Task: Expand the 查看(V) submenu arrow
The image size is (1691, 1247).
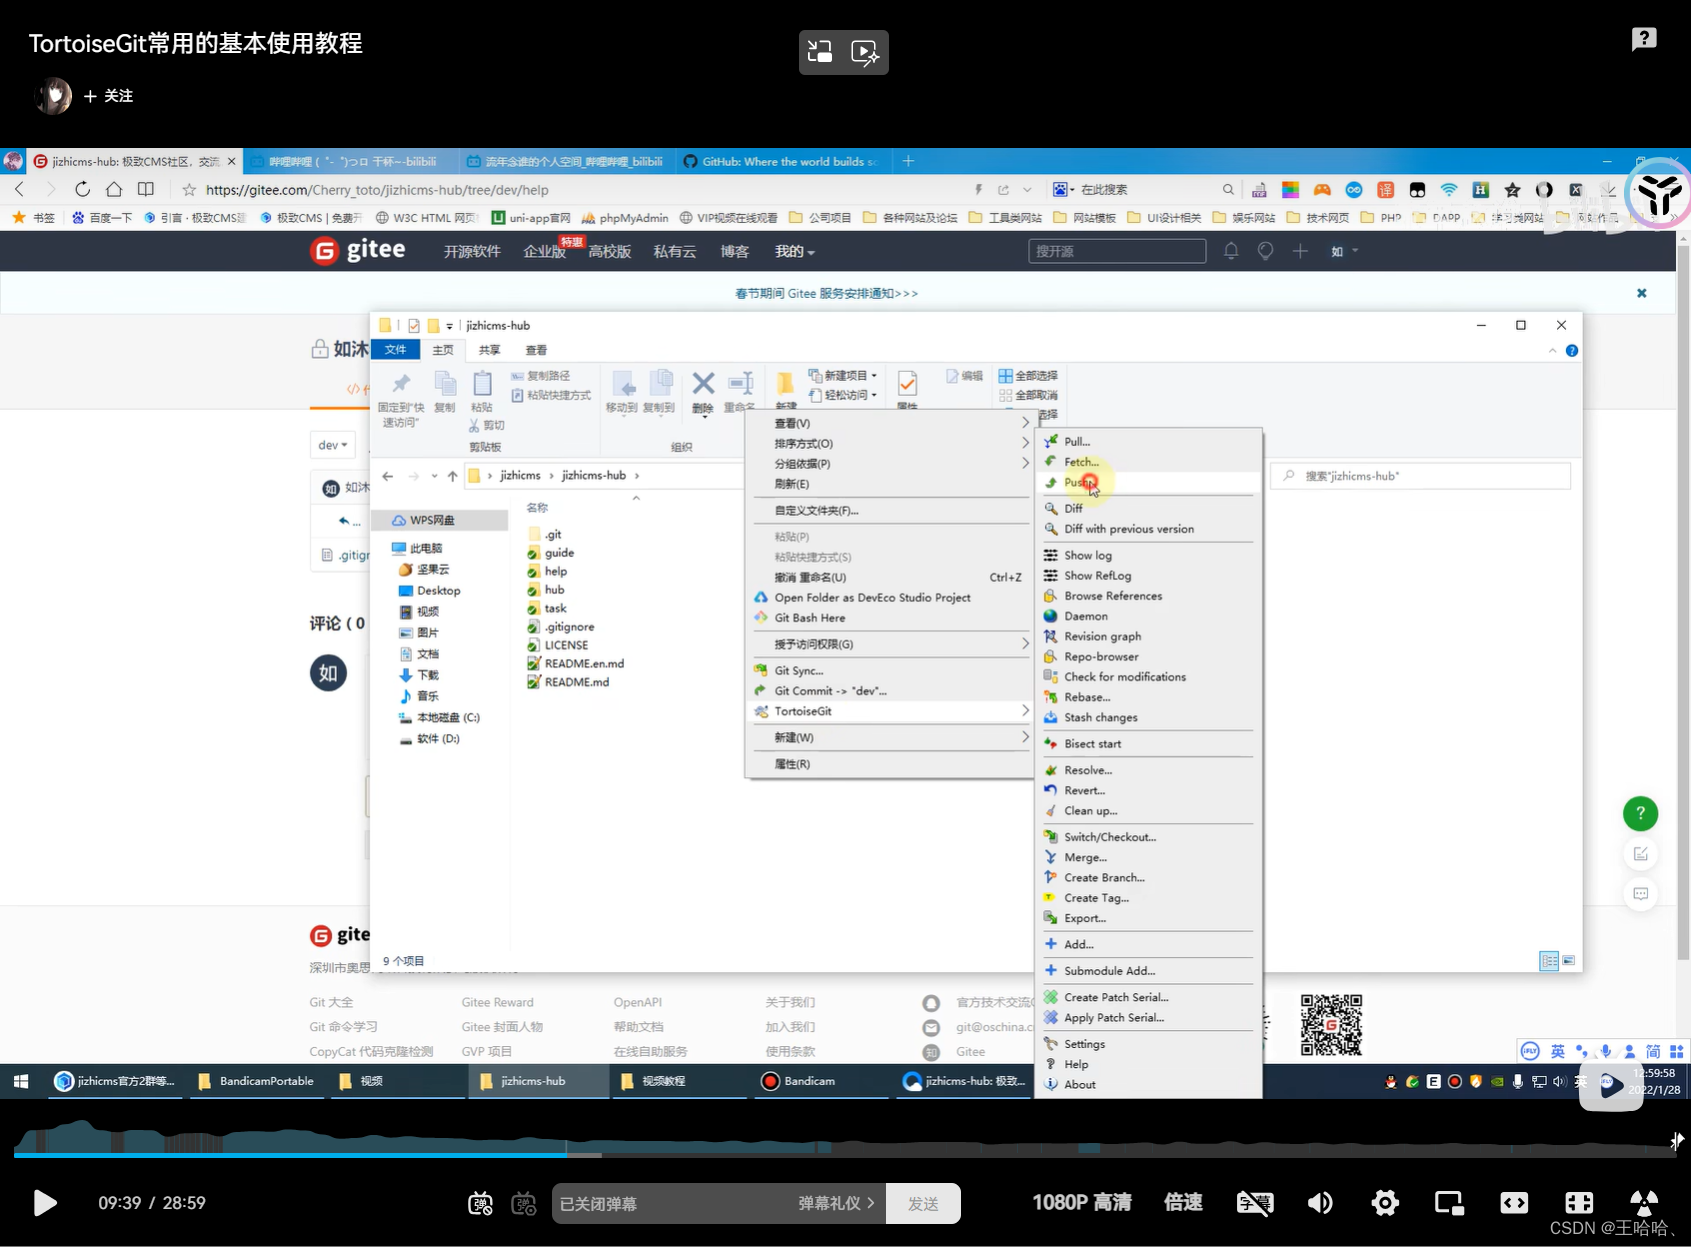Action: coord(1025,423)
